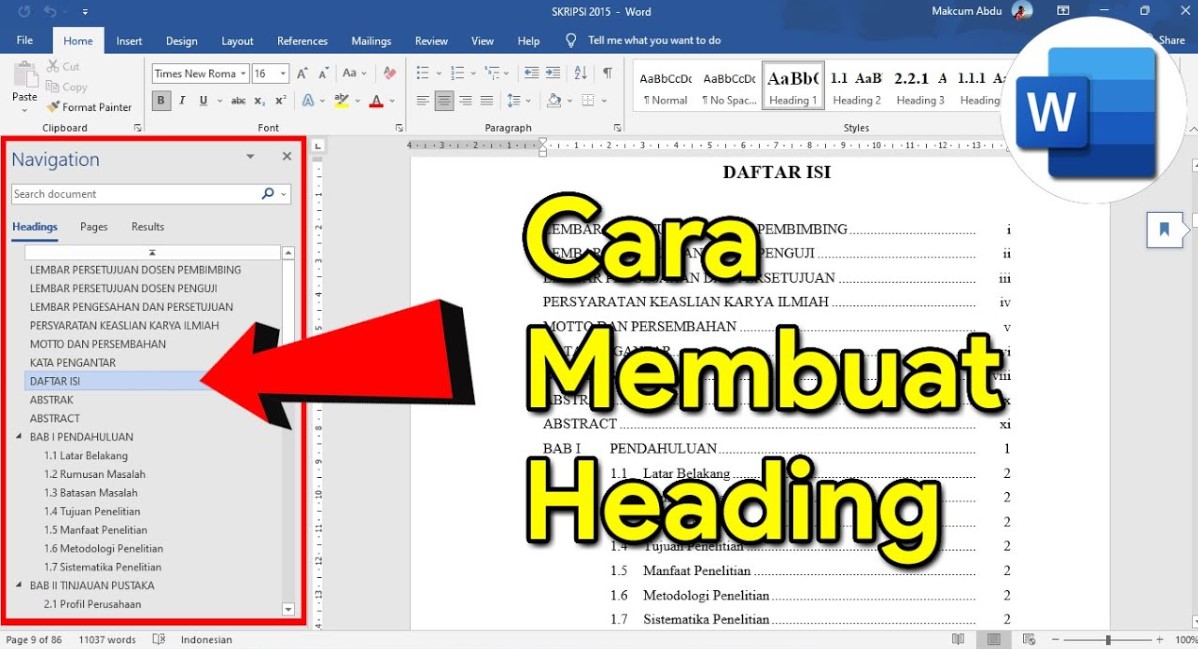Apply center alignment to the paragraph
Screen dimensions: 1198x649
[x=443, y=100]
